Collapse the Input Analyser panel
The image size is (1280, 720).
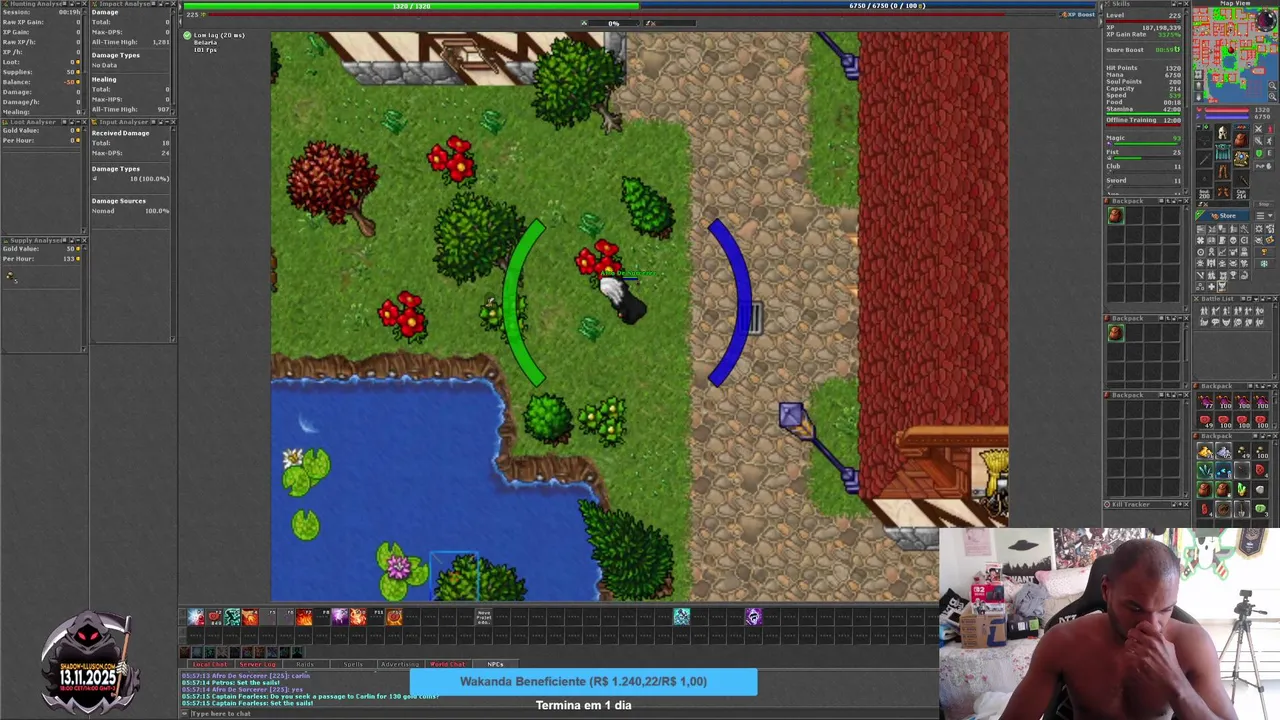click(x=167, y=122)
